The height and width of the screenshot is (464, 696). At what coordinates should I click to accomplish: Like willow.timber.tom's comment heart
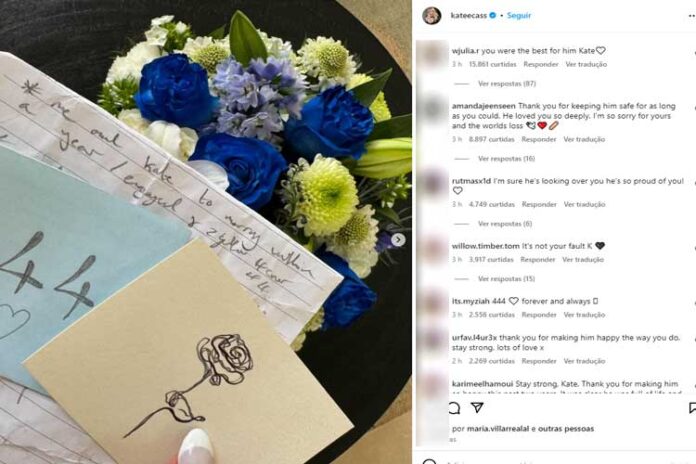click(x=693, y=248)
